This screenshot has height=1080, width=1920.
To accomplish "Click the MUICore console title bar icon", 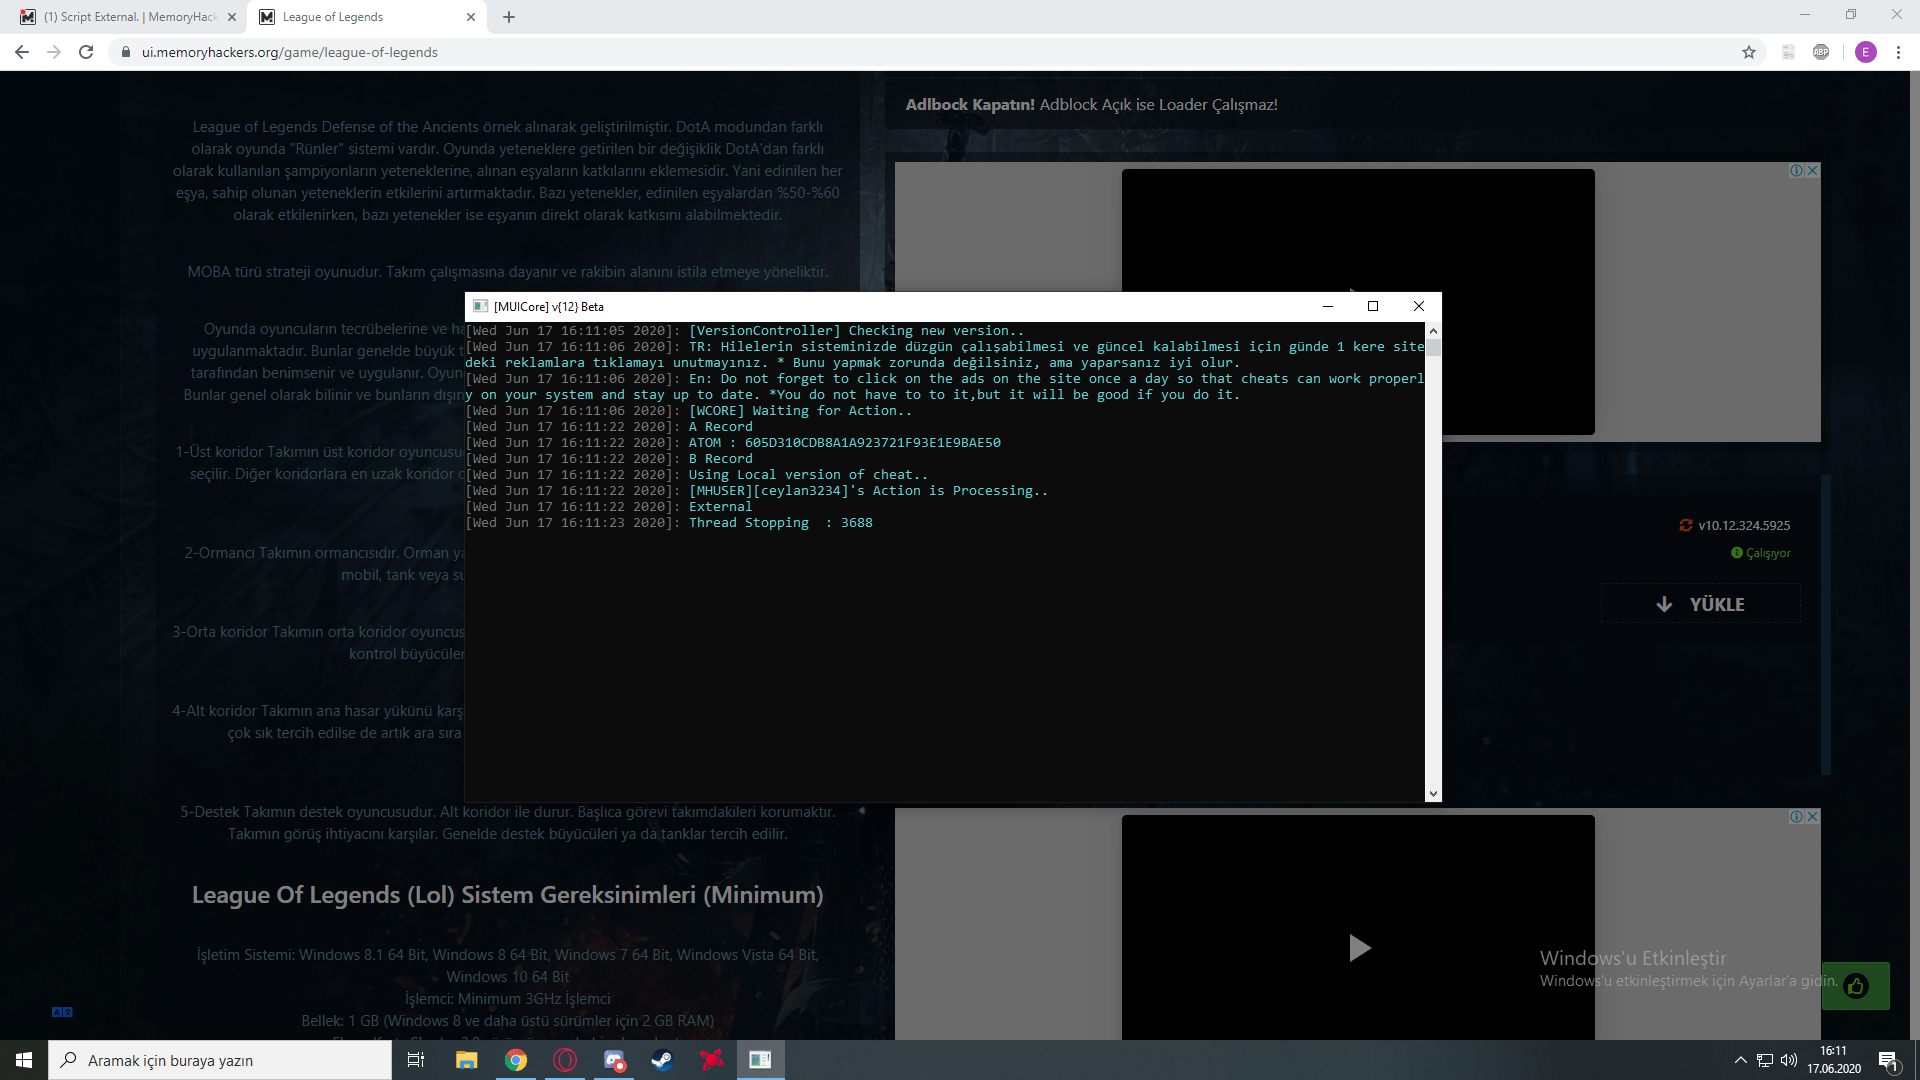I will coord(480,306).
